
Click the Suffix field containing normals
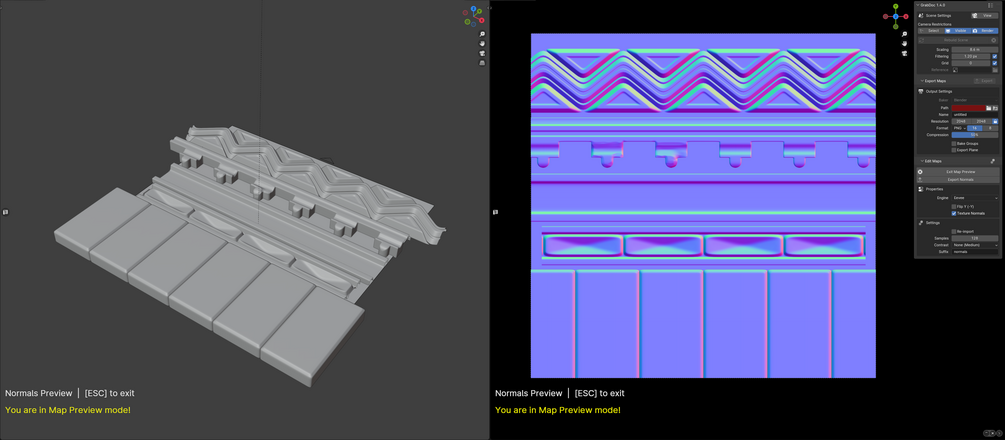point(975,252)
